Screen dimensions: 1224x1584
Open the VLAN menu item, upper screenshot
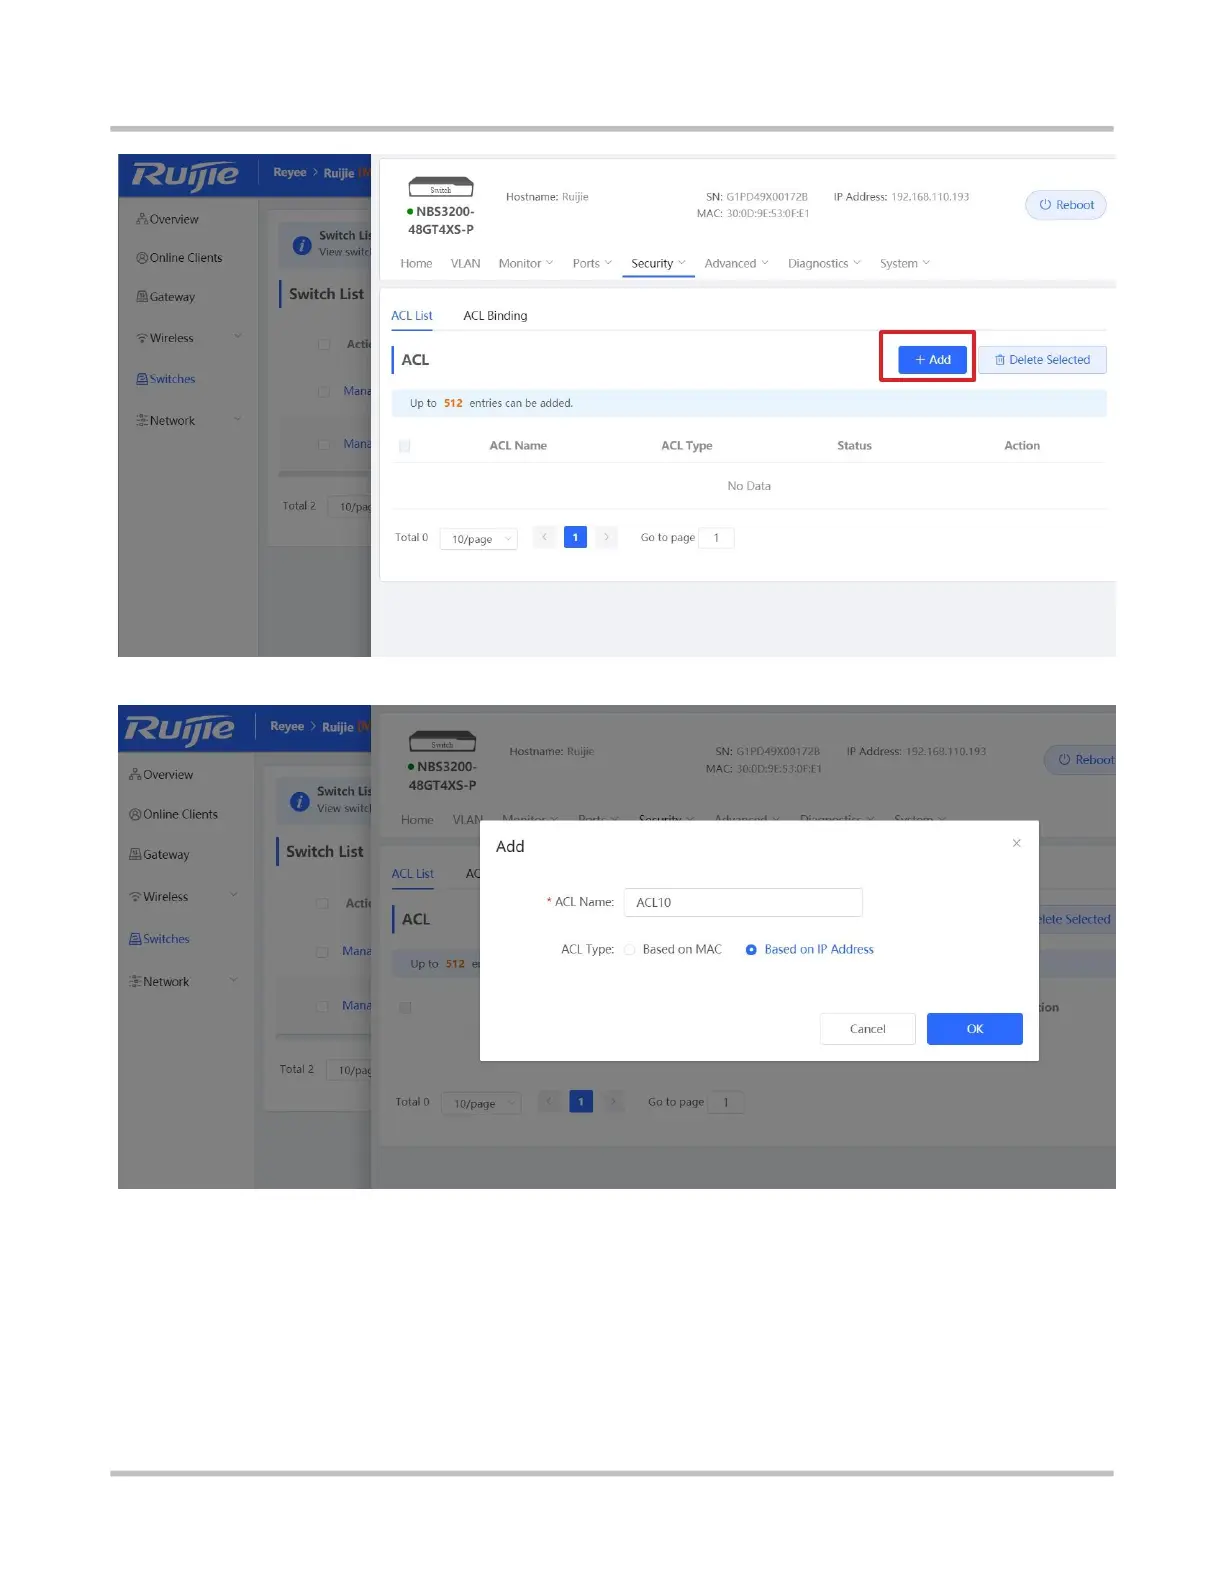coord(466,264)
